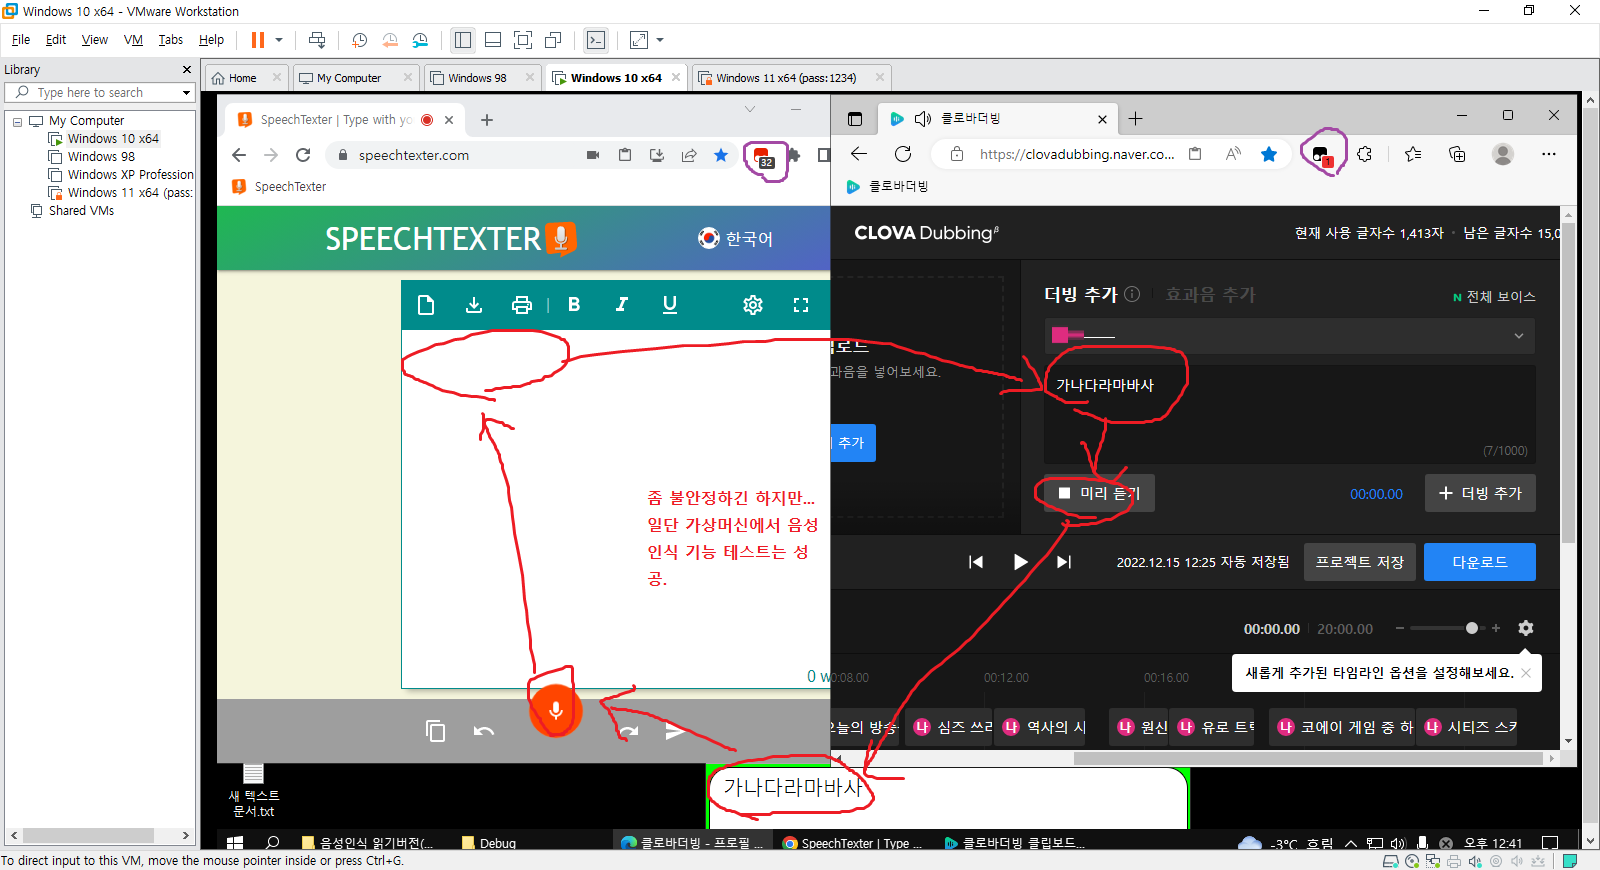Take a snapshot of this virtual machine
This screenshot has height=870, width=1600.
[x=359, y=40]
